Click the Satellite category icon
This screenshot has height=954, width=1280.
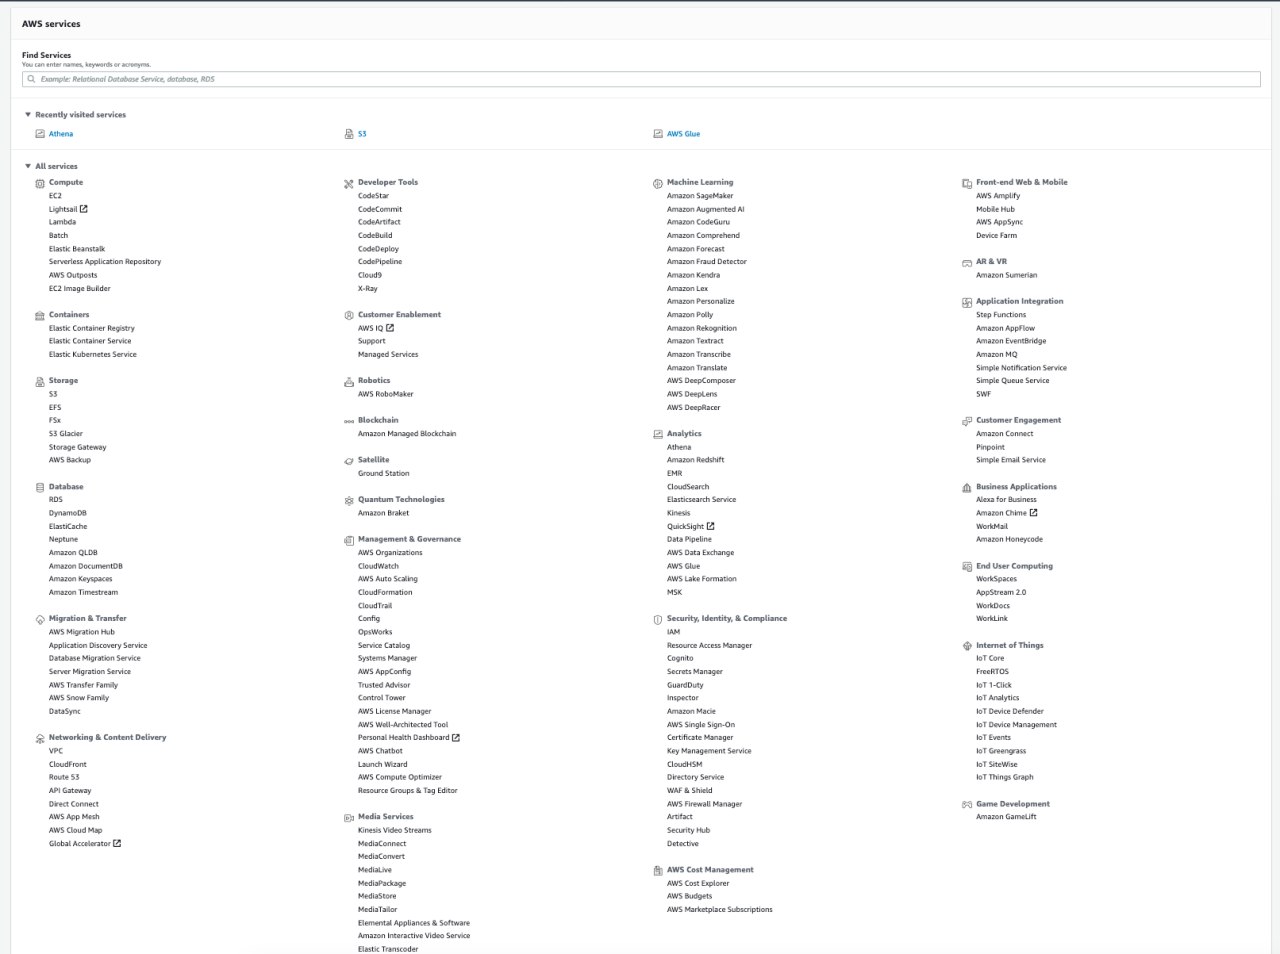349,461
